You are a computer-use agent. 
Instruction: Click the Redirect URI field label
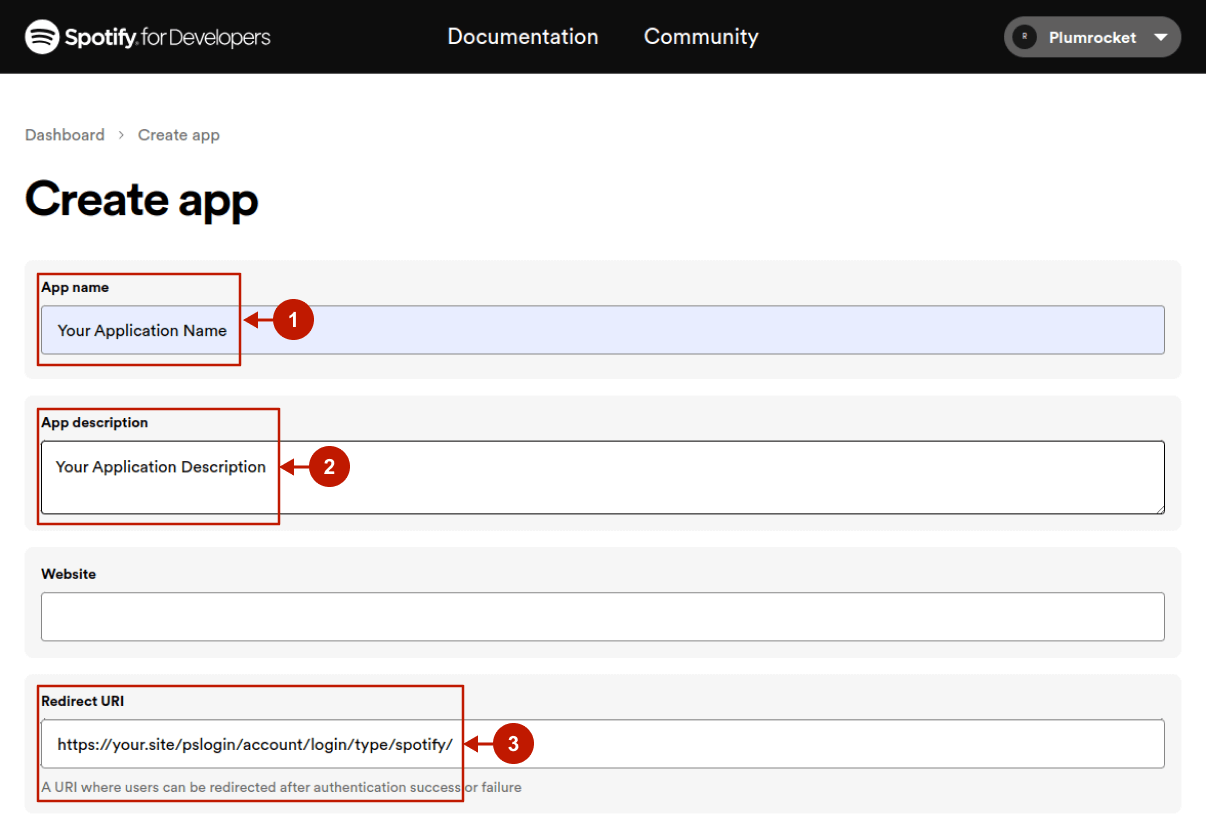pos(82,701)
